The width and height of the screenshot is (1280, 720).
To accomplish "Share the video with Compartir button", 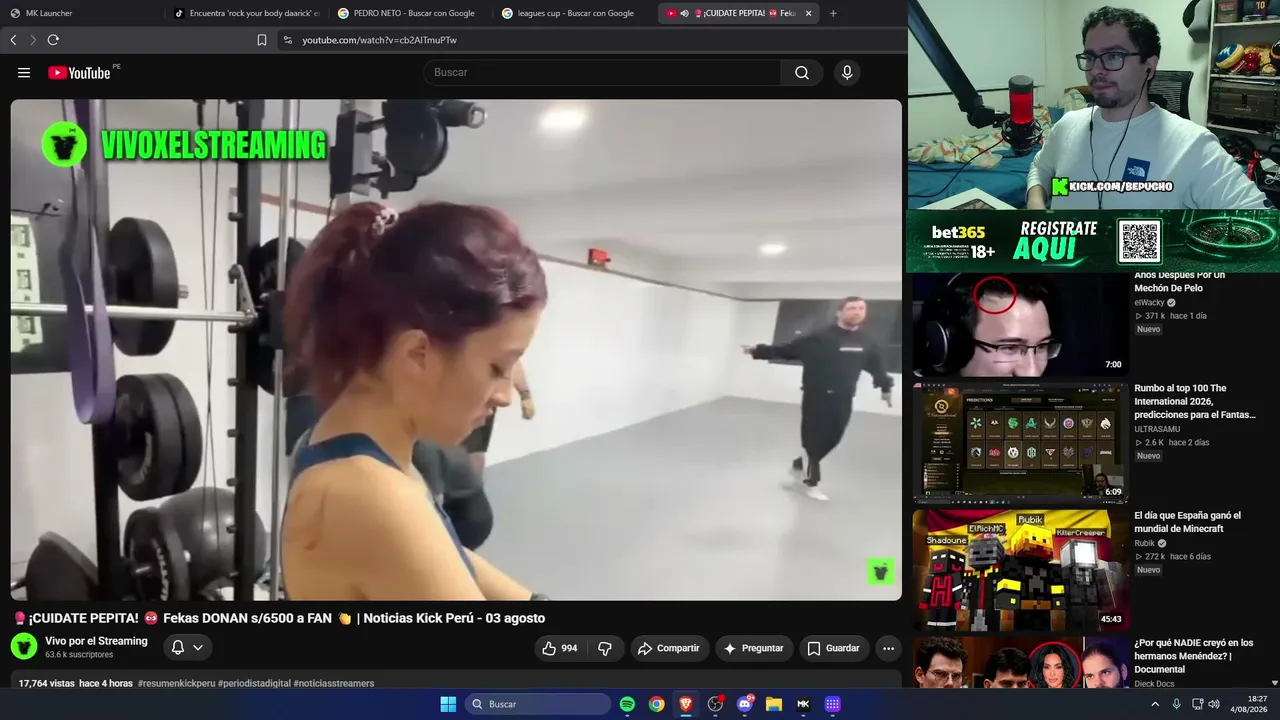I will tap(669, 648).
